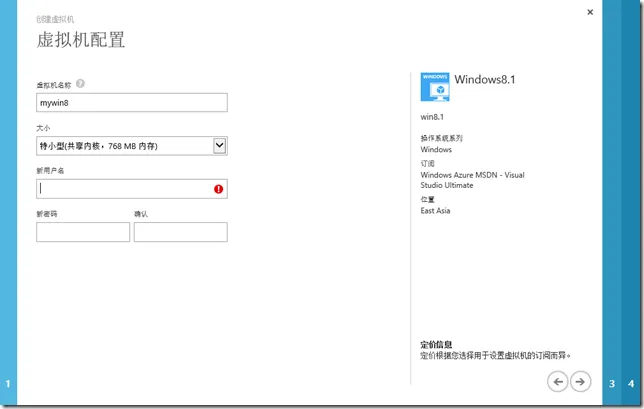The image size is (644, 409).
Task: Jump to wizard step 4
Action: pyautogui.click(x=631, y=384)
